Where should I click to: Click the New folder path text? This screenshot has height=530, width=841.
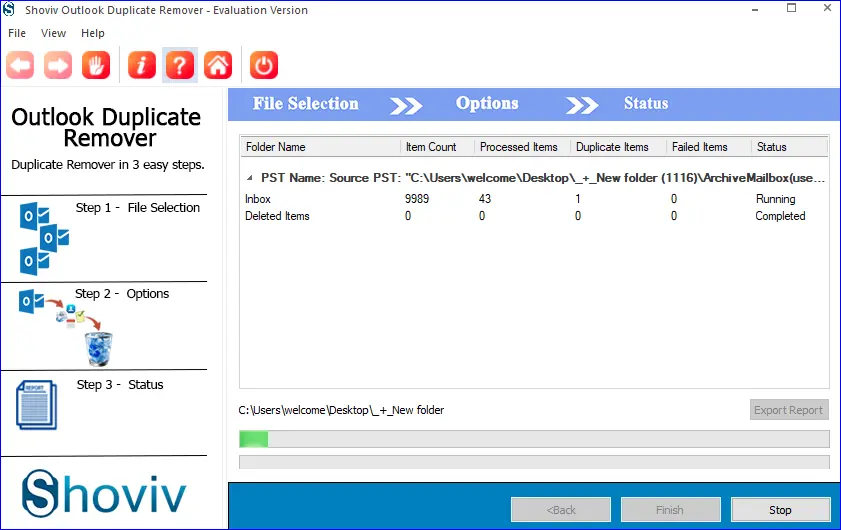point(341,410)
